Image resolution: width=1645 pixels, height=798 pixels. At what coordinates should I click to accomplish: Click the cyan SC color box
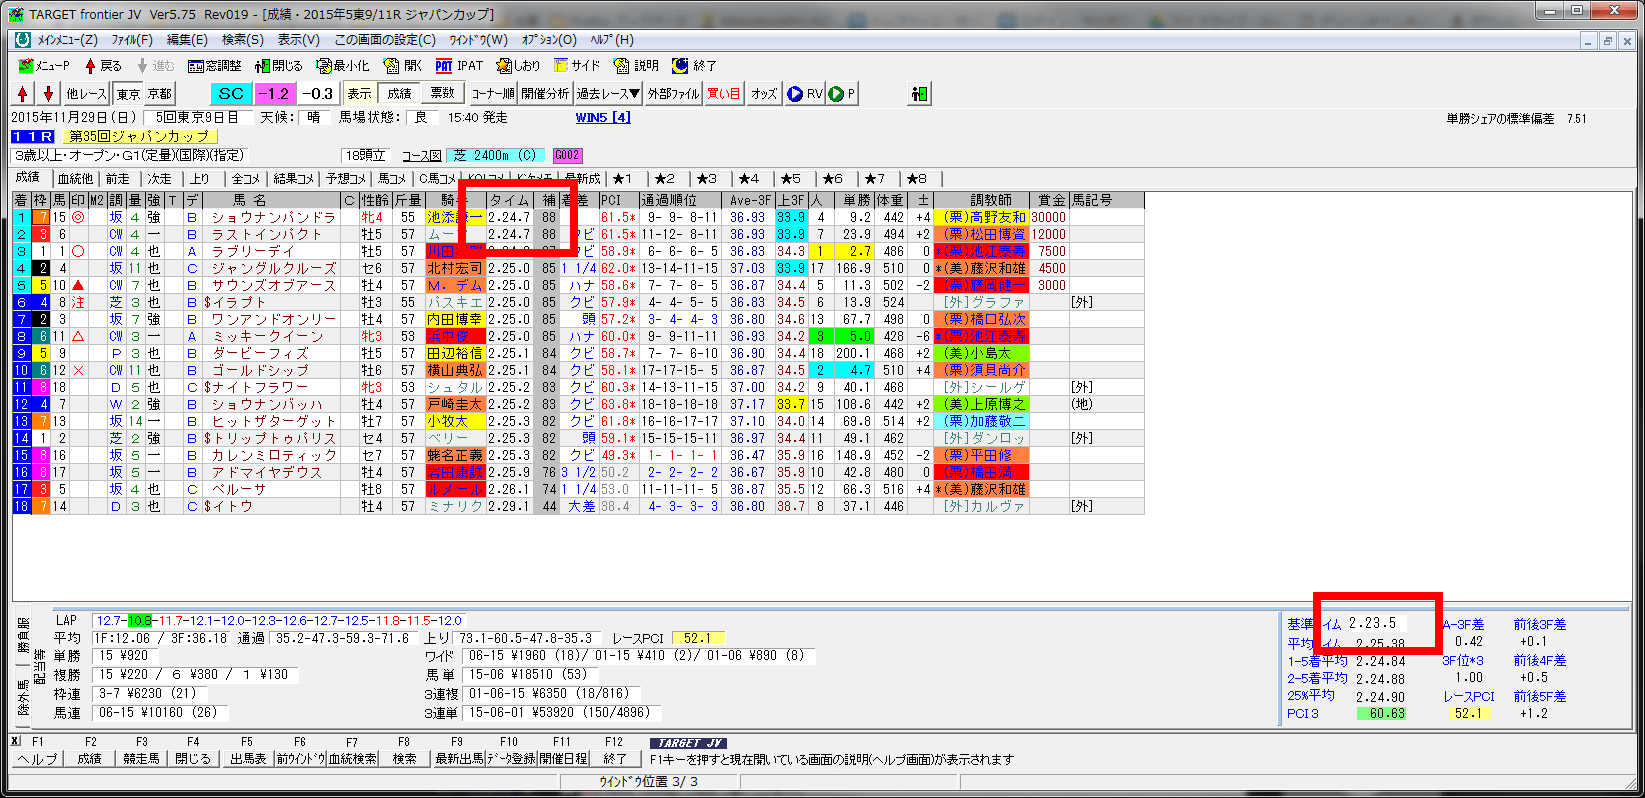231,94
